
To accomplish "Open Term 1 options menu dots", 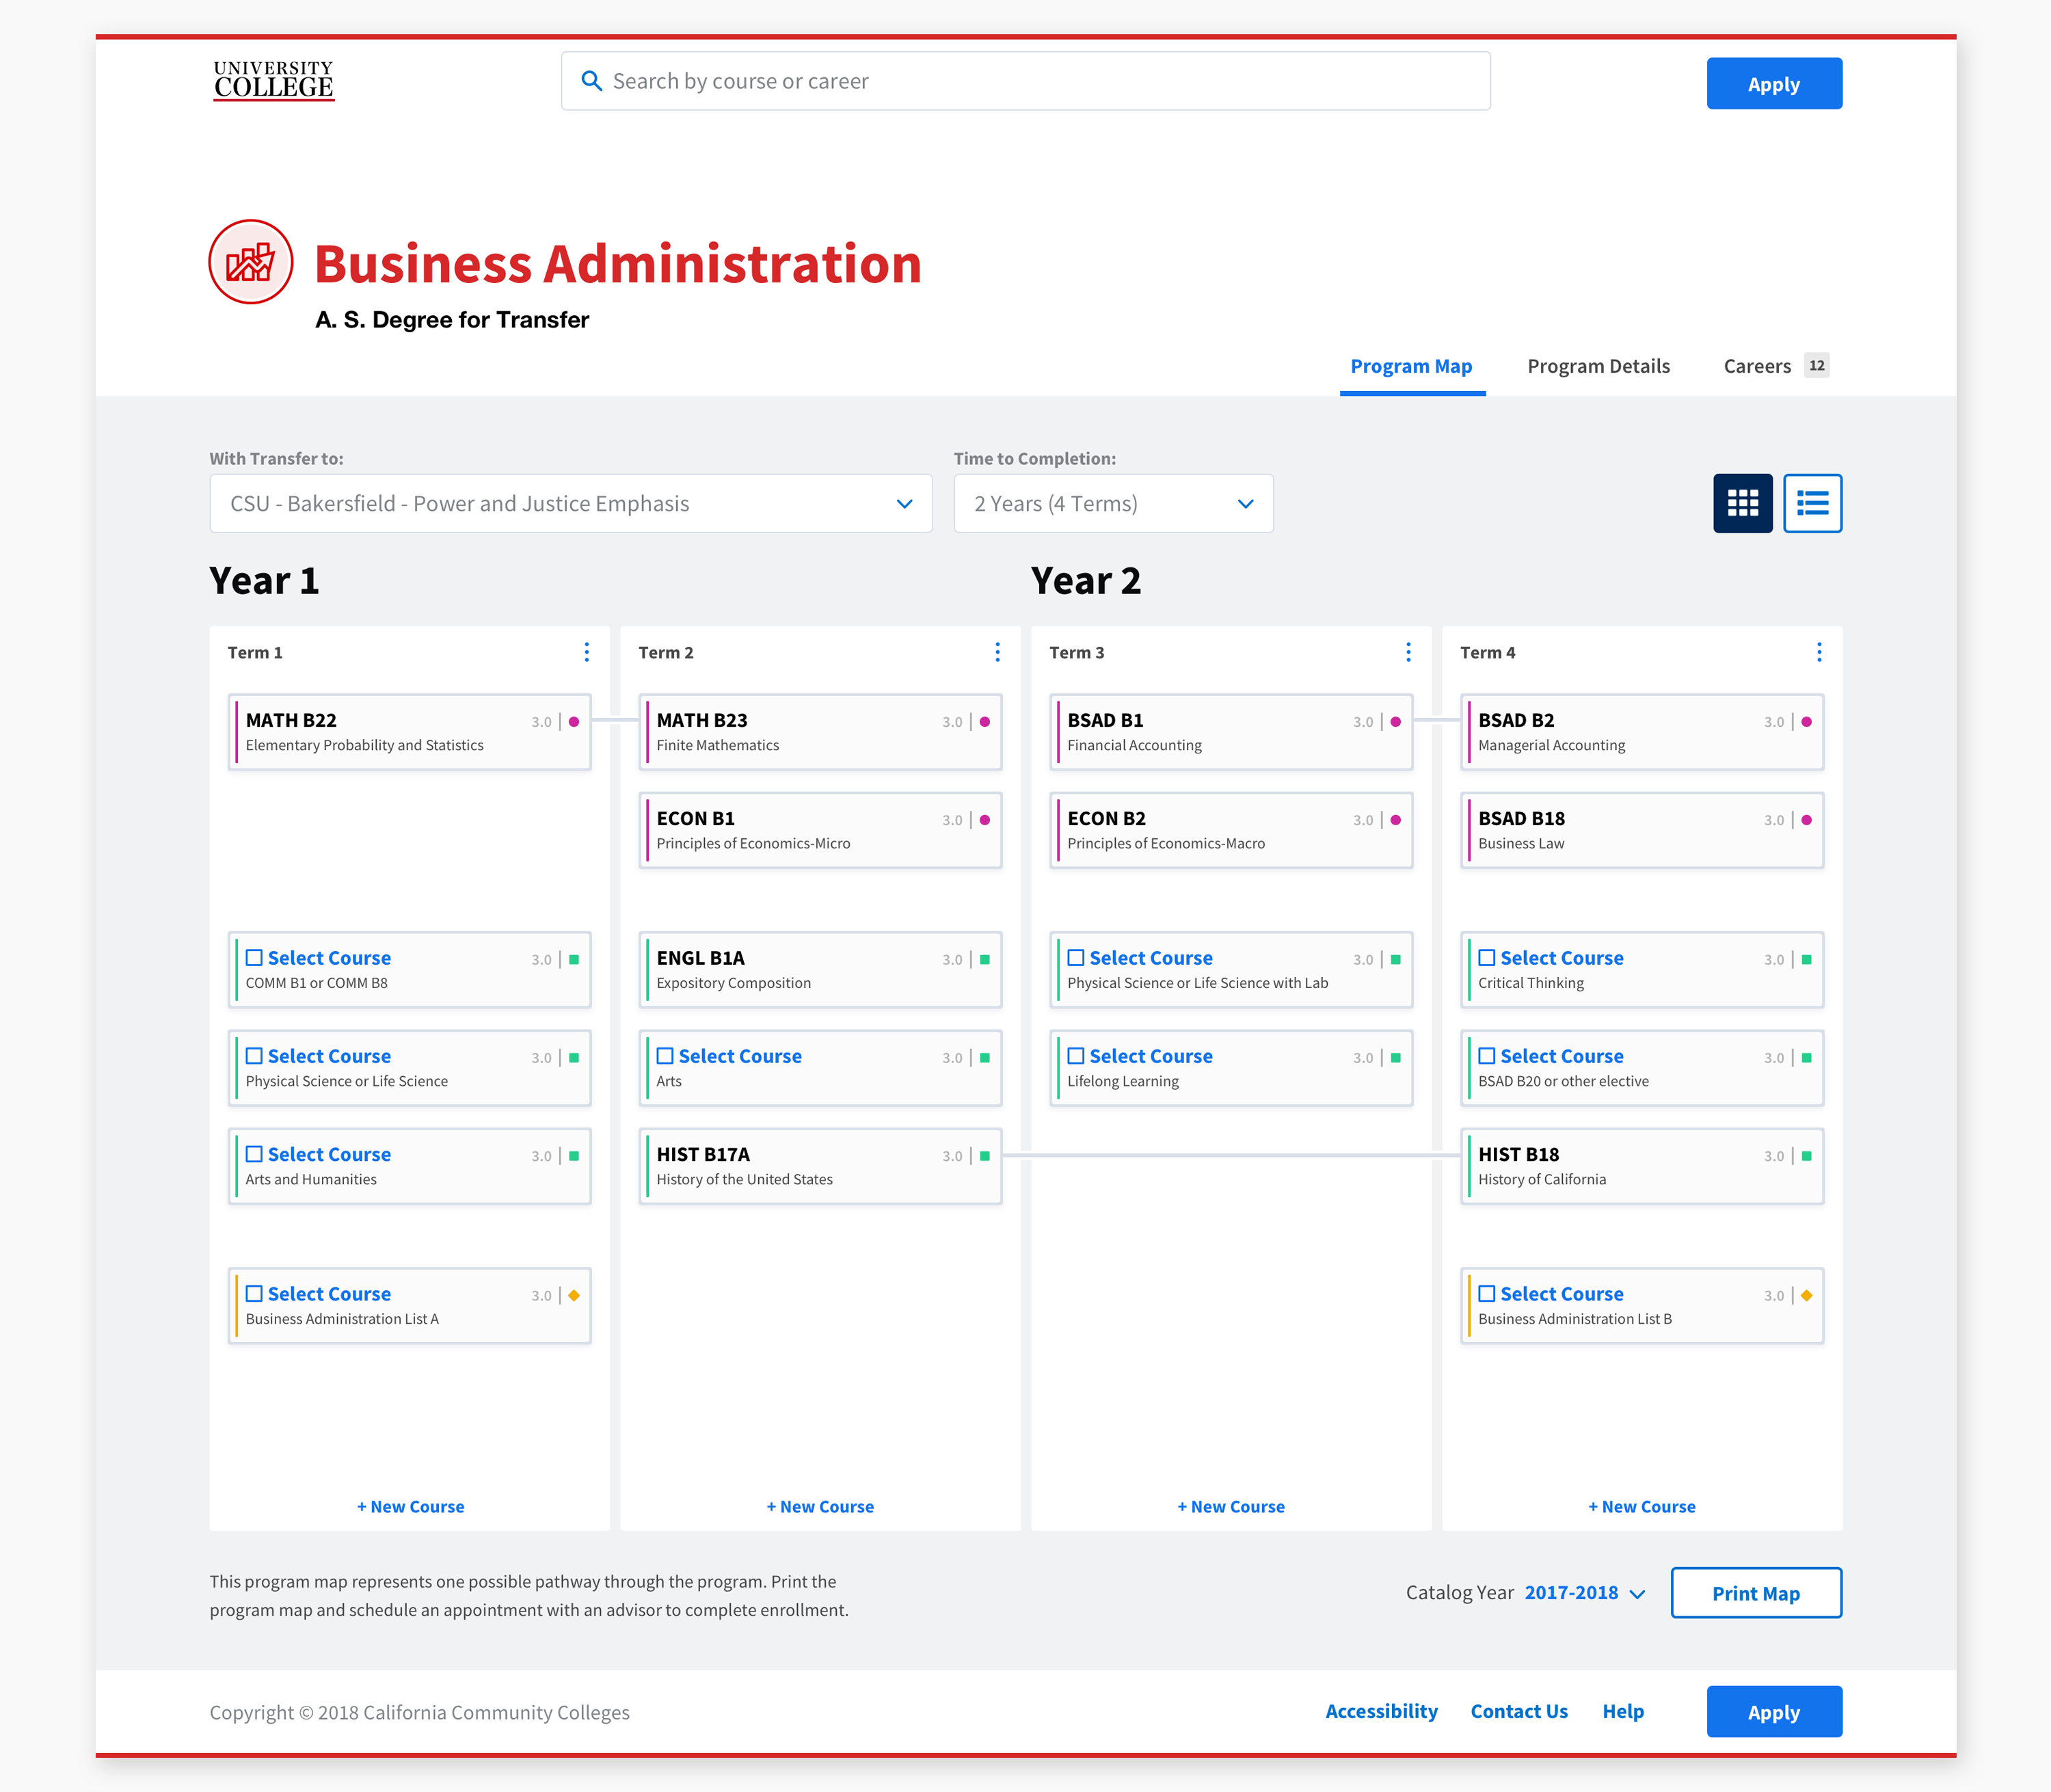I will (x=587, y=652).
